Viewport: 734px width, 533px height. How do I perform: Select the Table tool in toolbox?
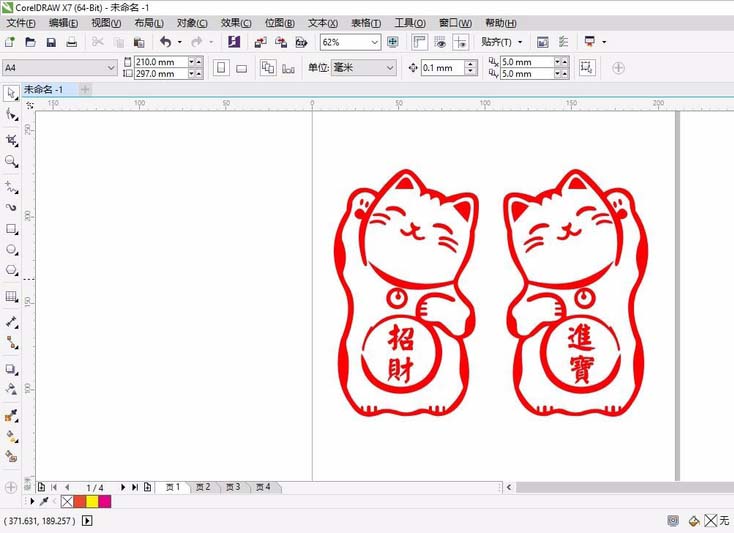click(x=11, y=297)
